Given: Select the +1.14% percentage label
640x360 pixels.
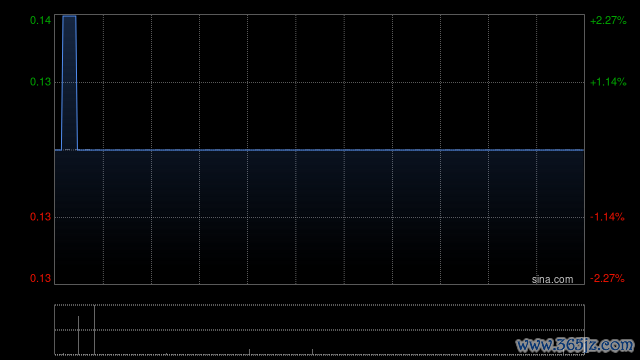Looking at the screenshot, I should 608,82.
